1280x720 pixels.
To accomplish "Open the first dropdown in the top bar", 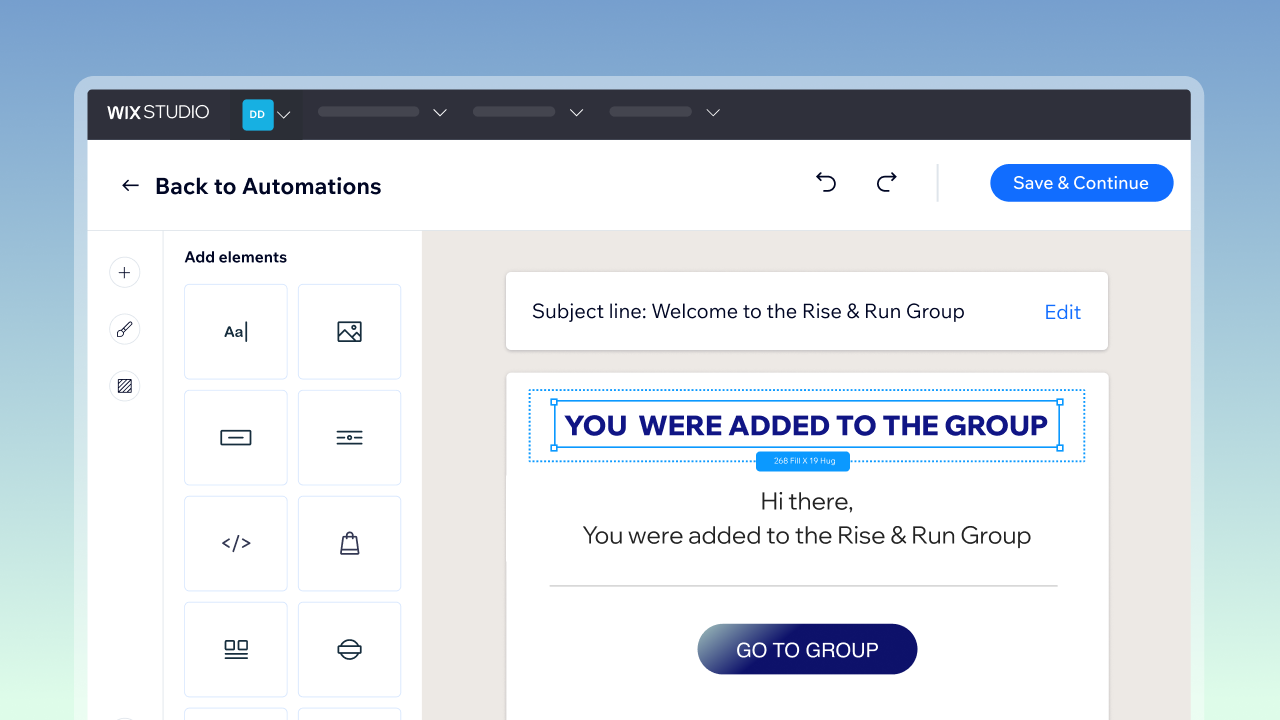I will [439, 112].
